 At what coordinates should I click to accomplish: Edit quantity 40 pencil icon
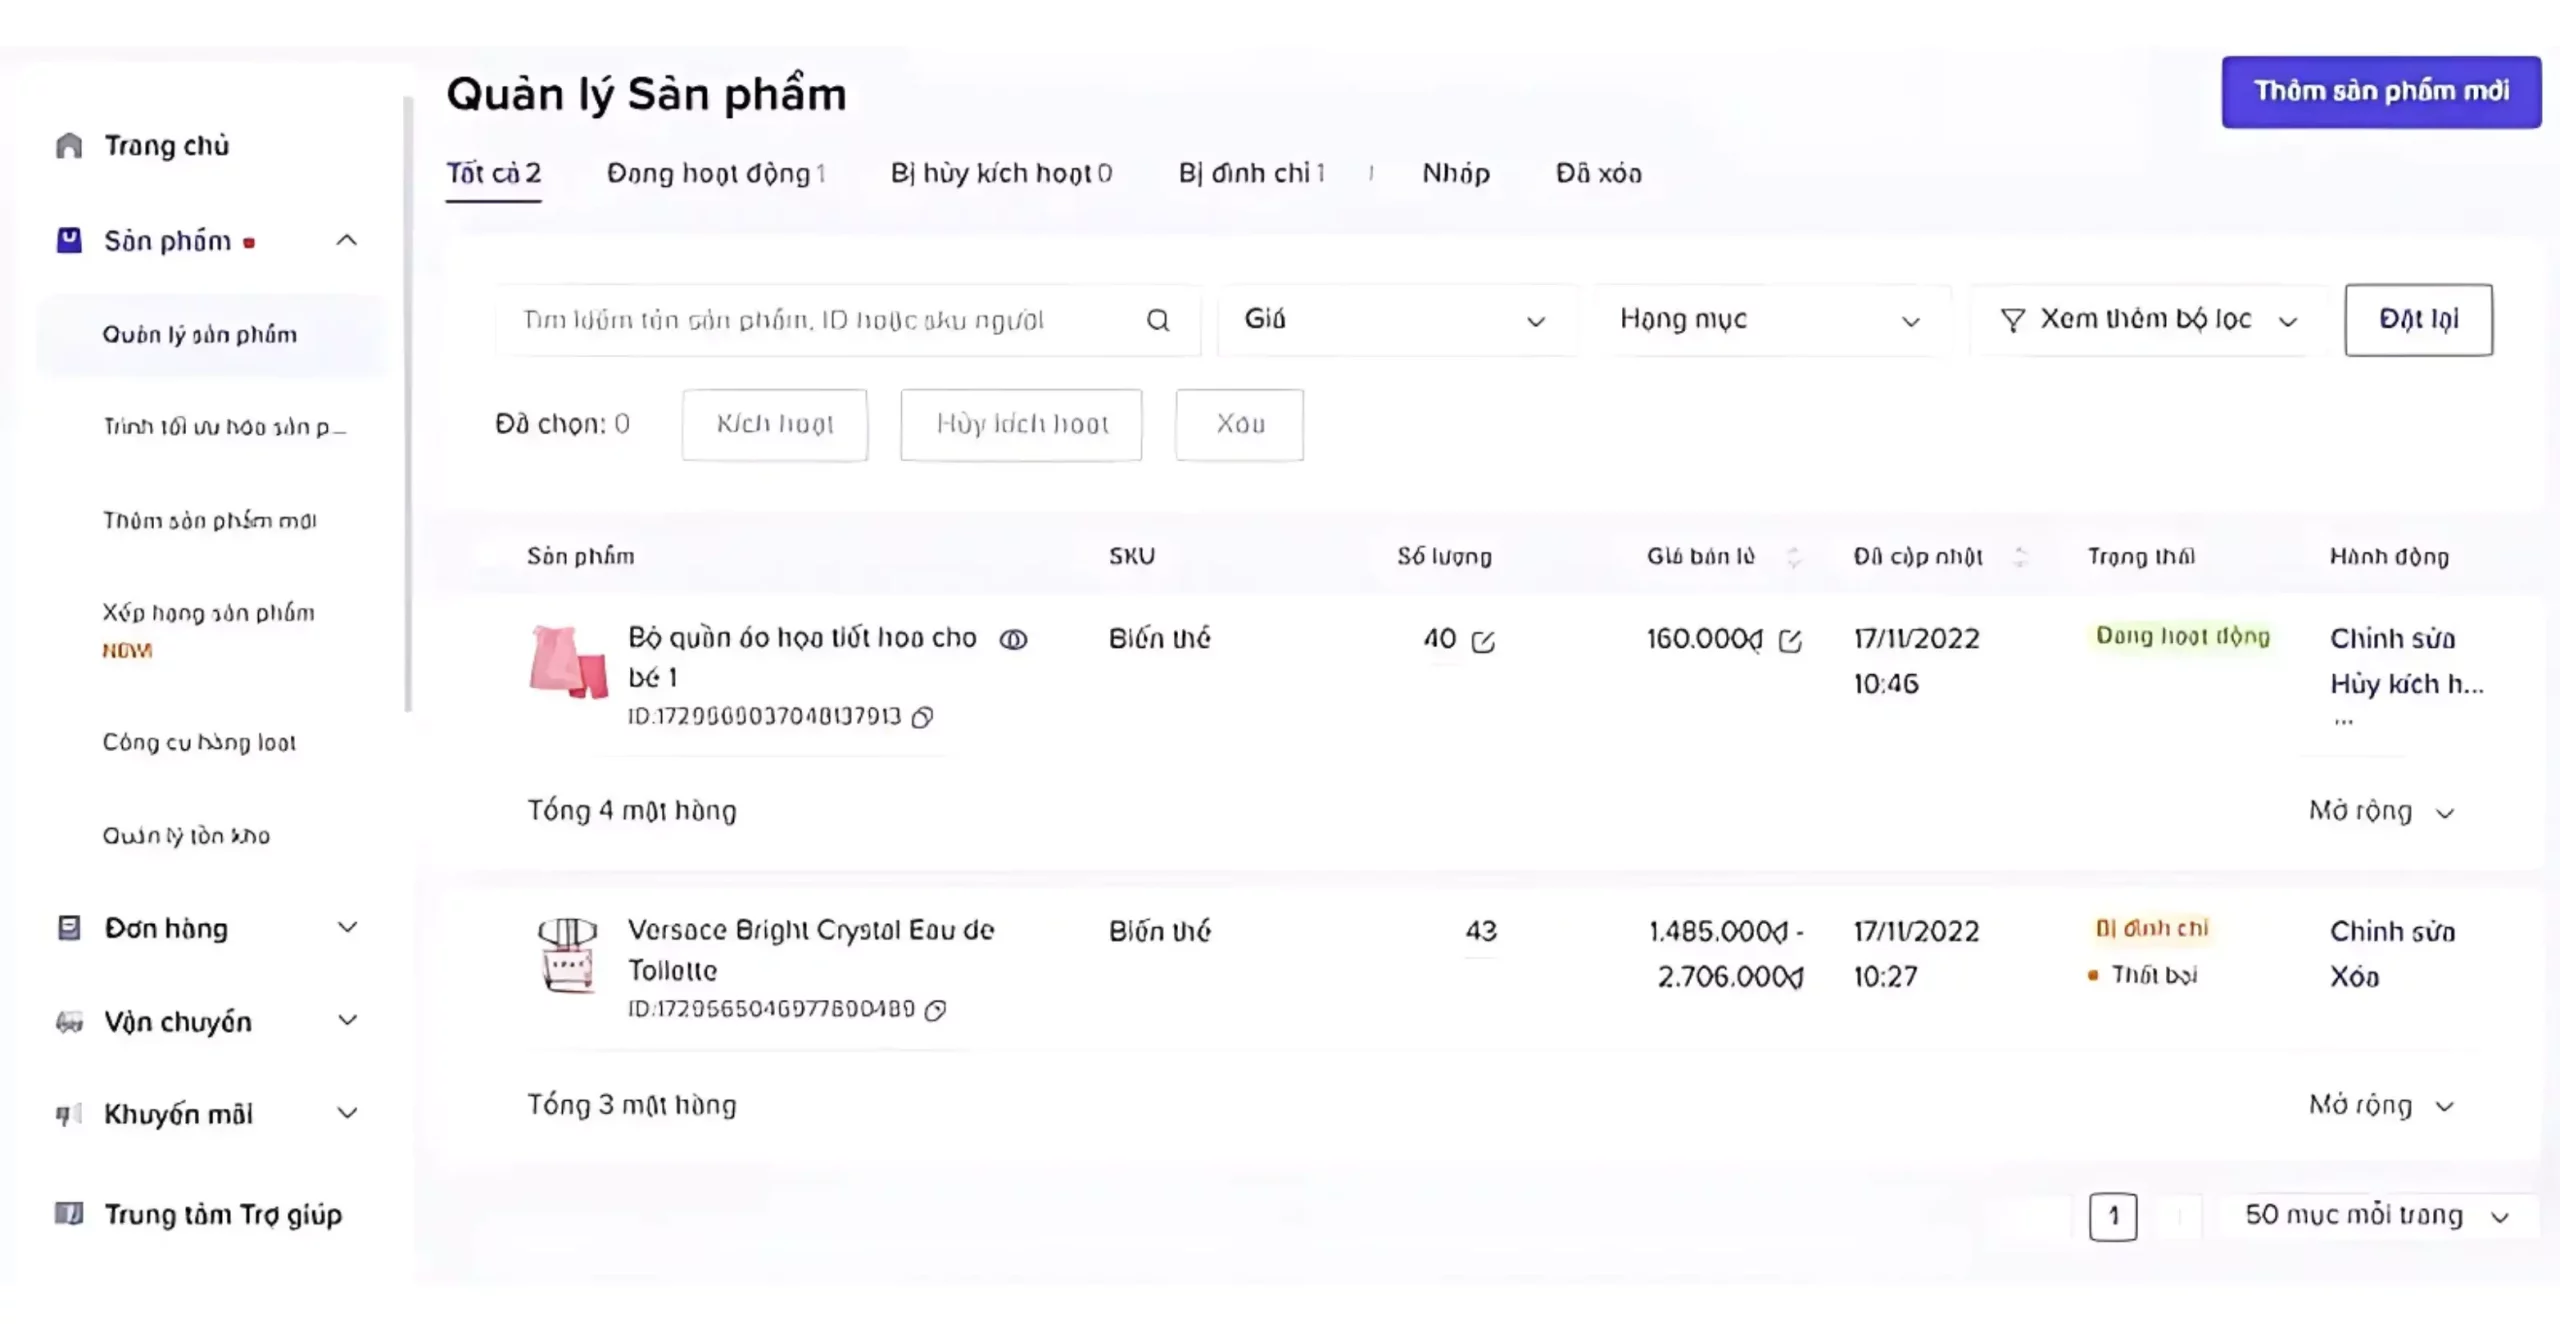pos(1483,642)
